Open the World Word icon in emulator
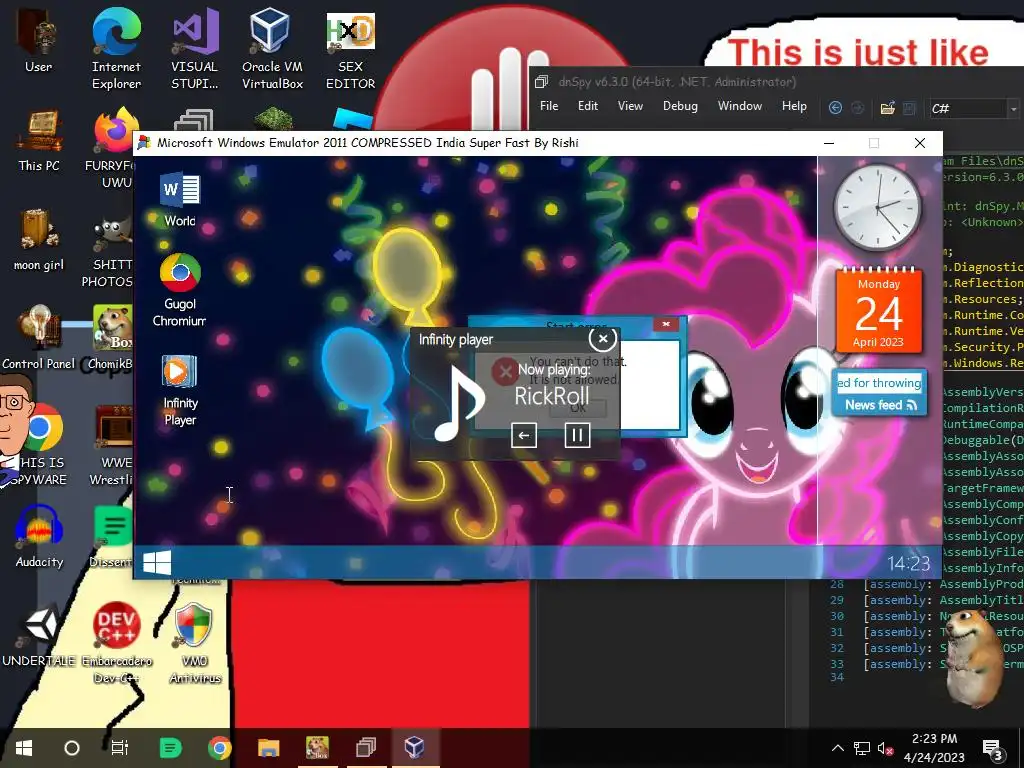 [180, 199]
